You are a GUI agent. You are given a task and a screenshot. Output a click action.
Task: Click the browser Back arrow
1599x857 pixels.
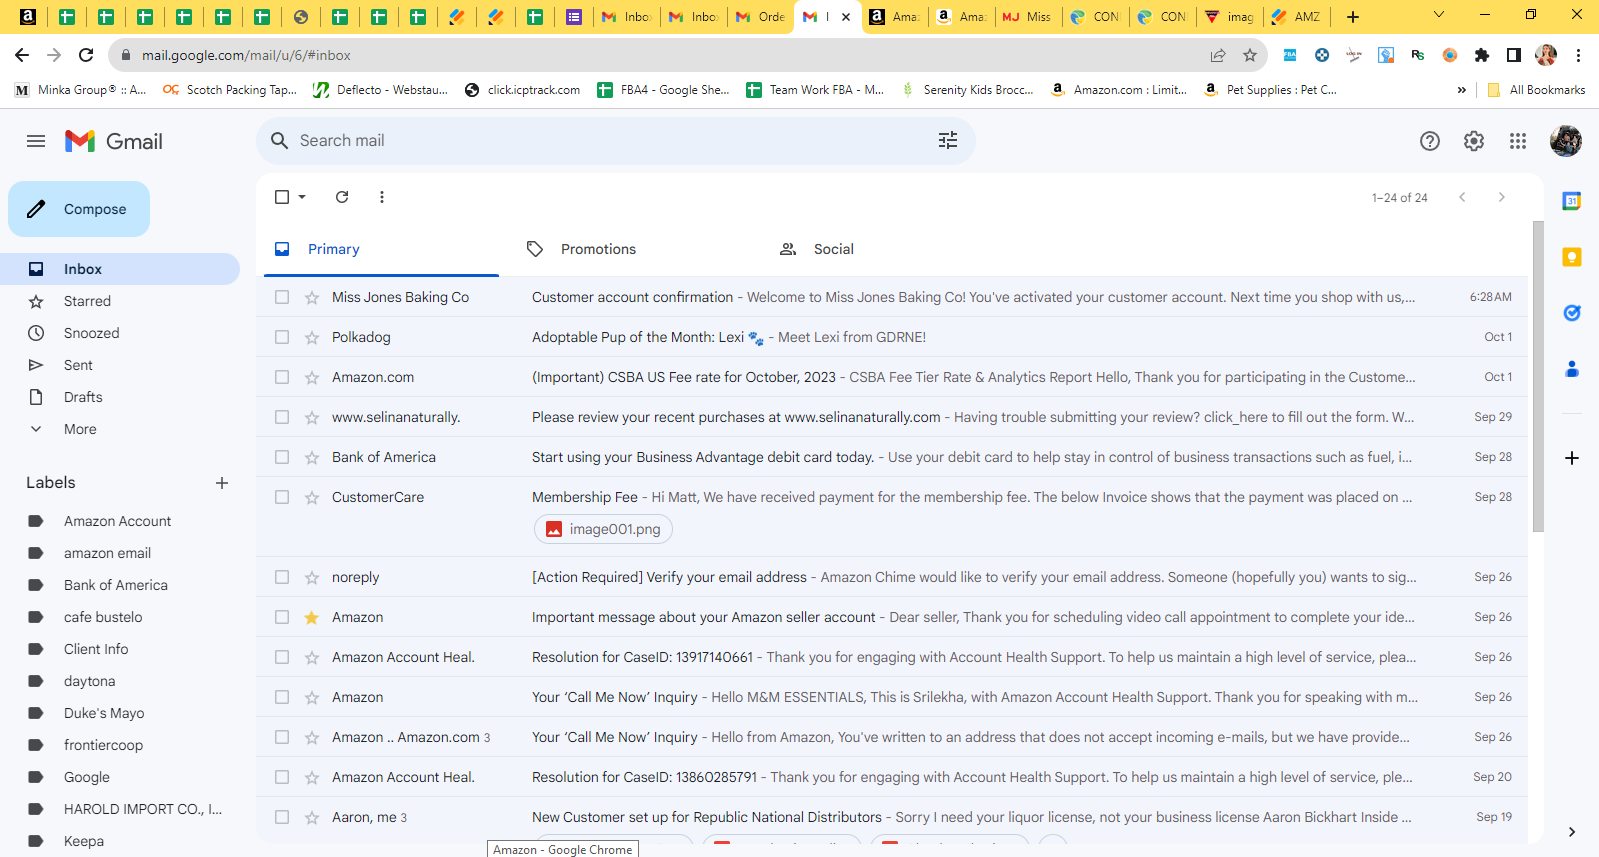pos(22,55)
